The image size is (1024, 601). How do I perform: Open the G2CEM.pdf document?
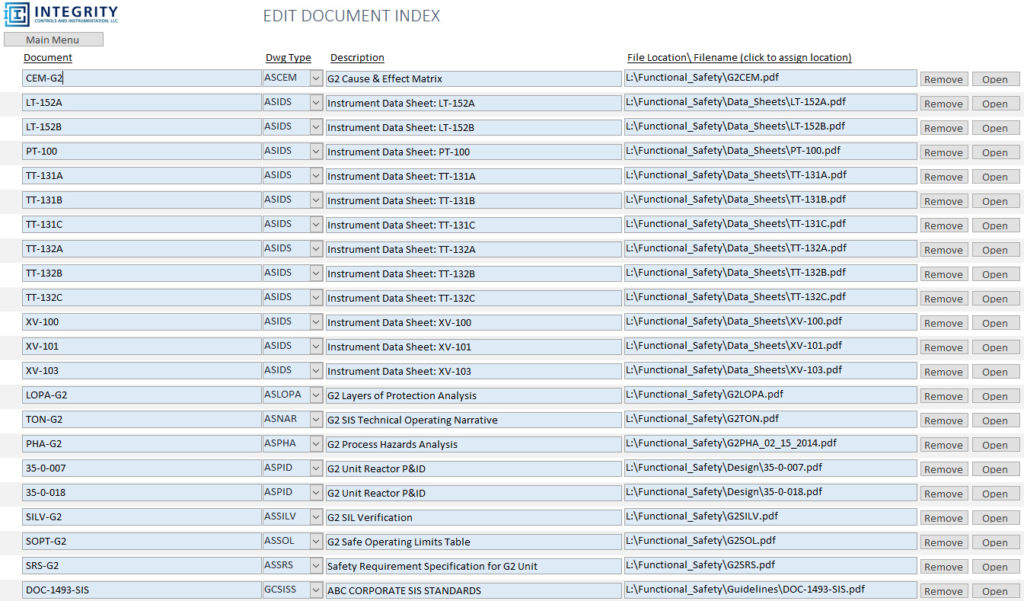tap(994, 80)
